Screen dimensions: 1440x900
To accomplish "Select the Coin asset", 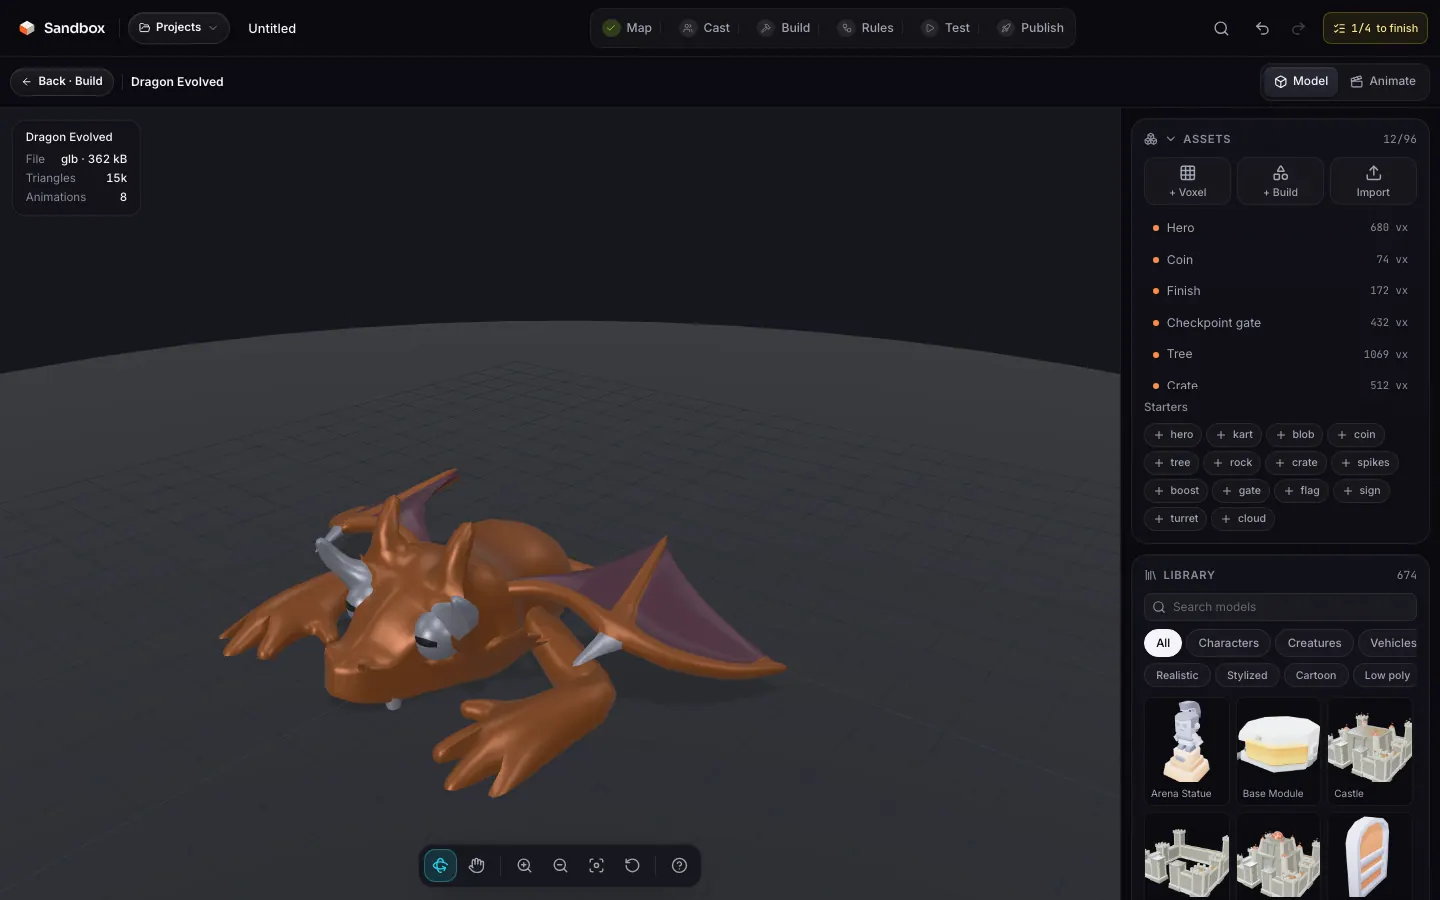I will 1280,260.
